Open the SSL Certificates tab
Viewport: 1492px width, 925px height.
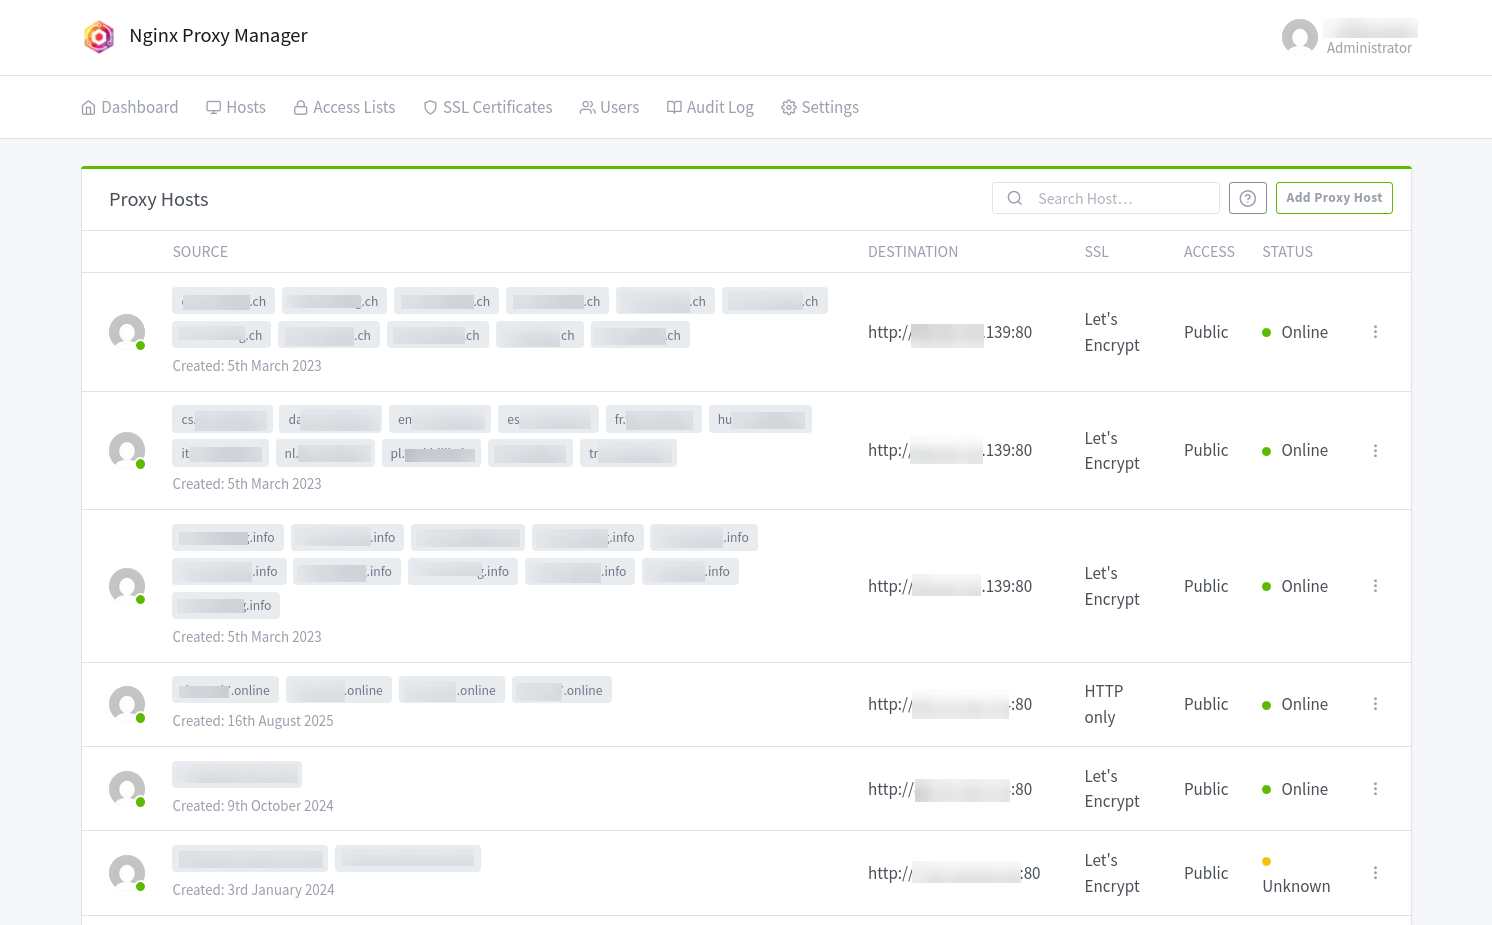tap(488, 107)
